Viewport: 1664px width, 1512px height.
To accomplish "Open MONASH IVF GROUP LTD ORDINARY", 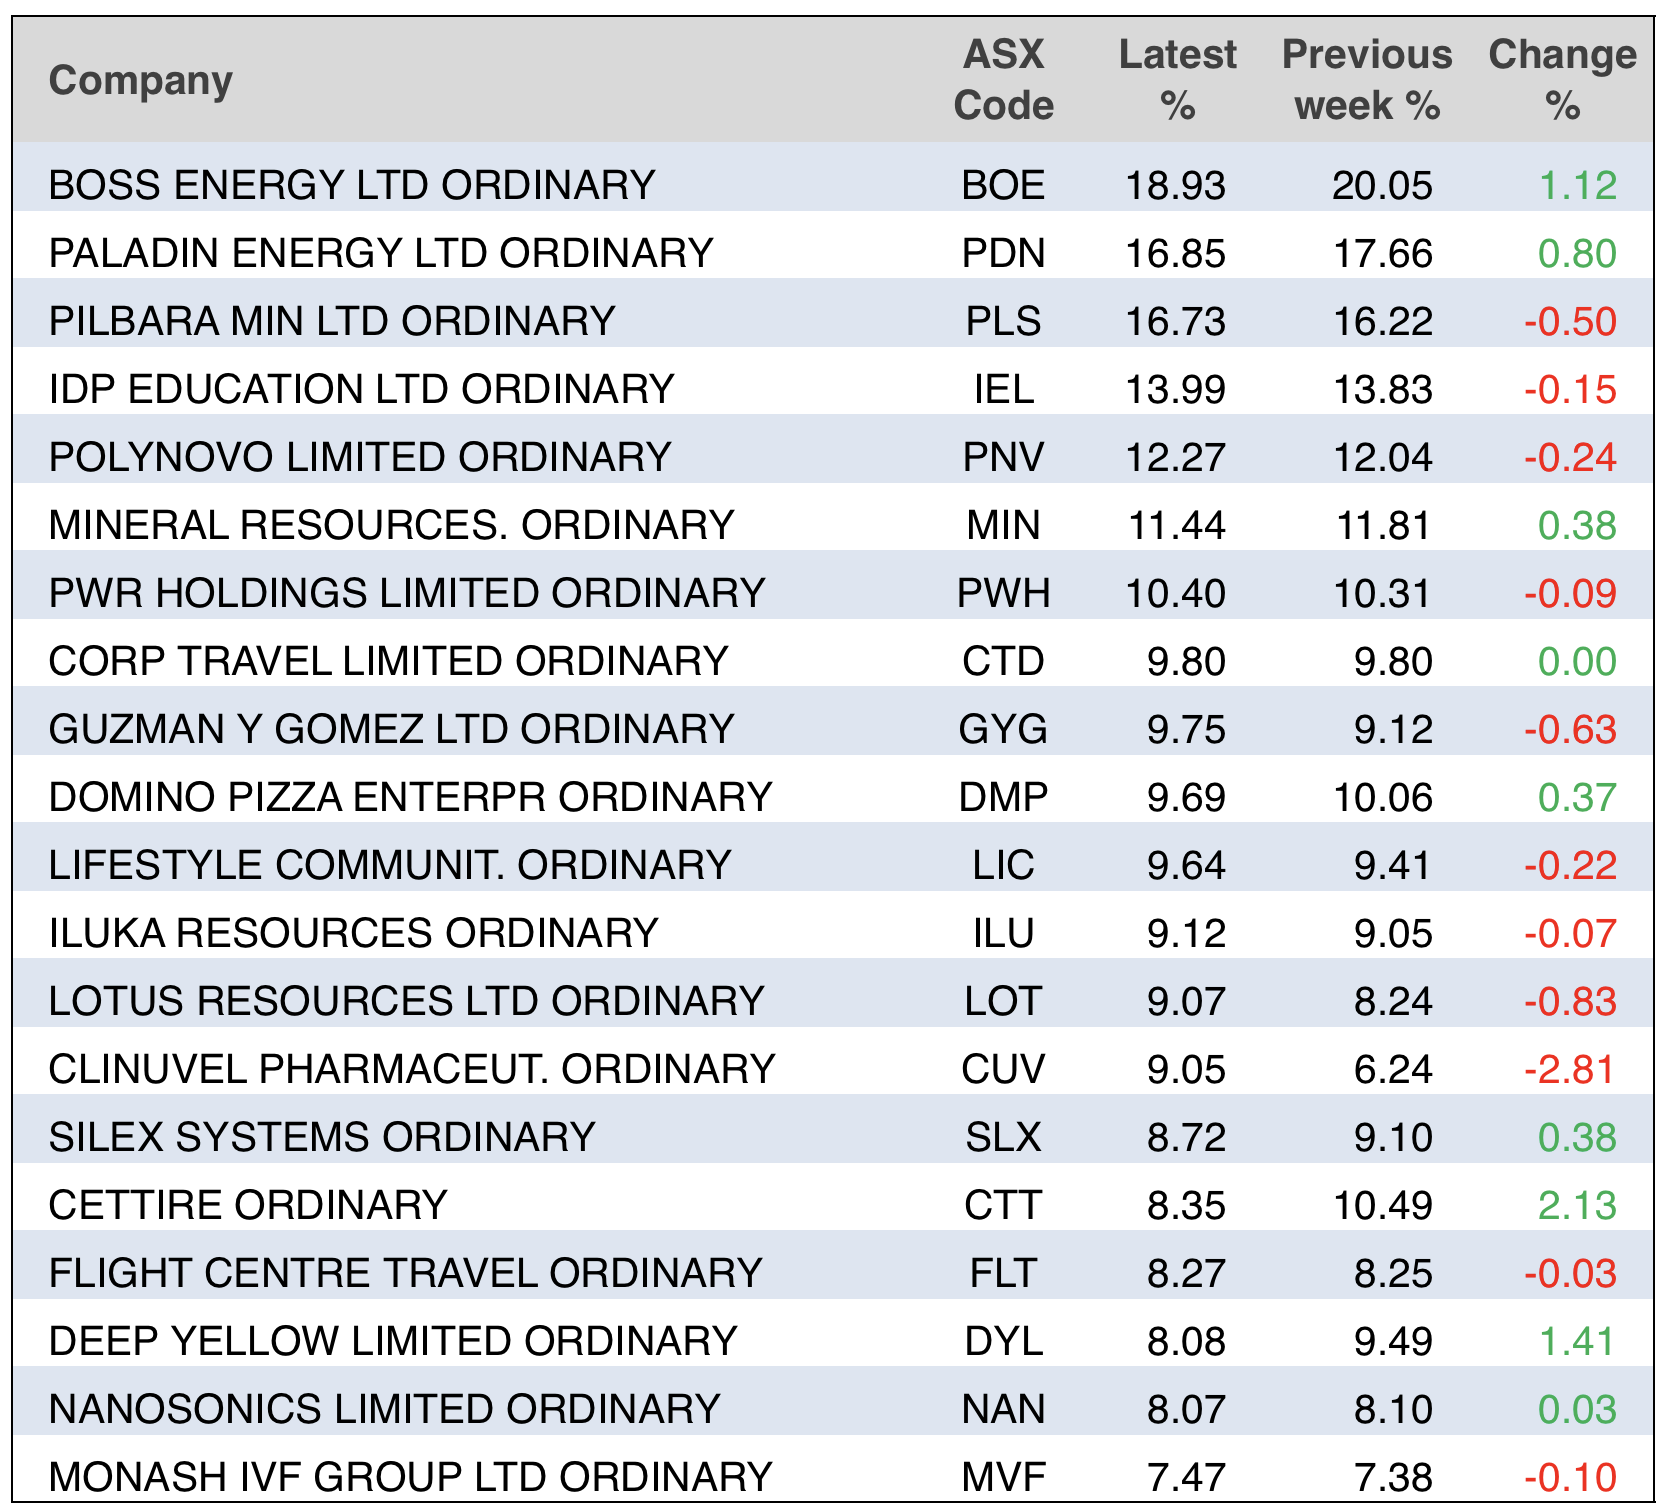I will [x=410, y=1477].
